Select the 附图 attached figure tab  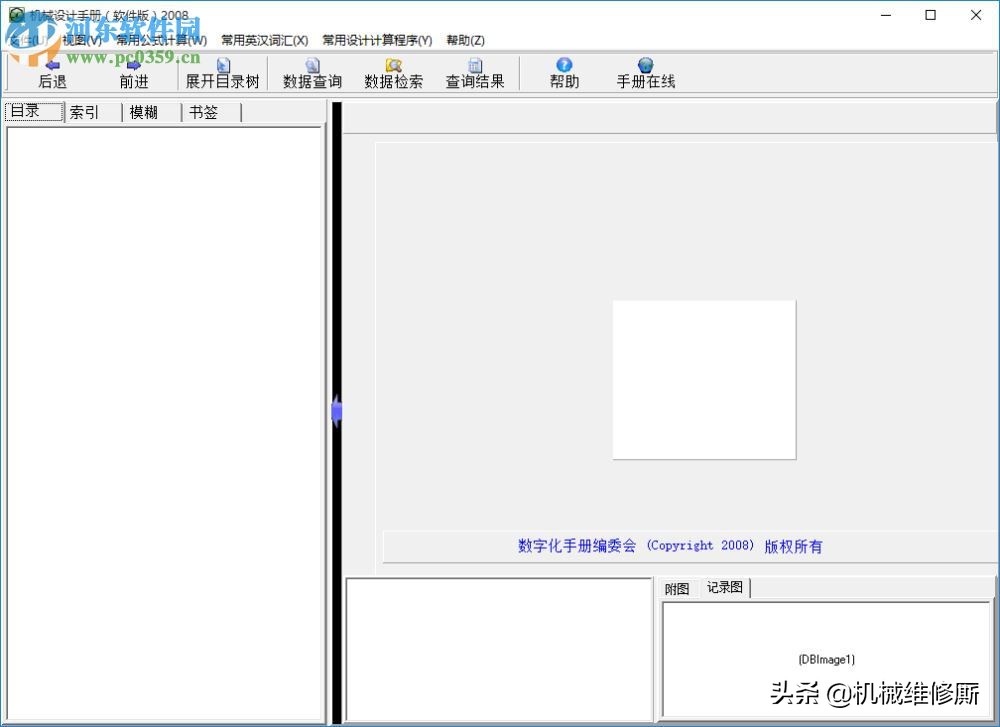coord(676,587)
